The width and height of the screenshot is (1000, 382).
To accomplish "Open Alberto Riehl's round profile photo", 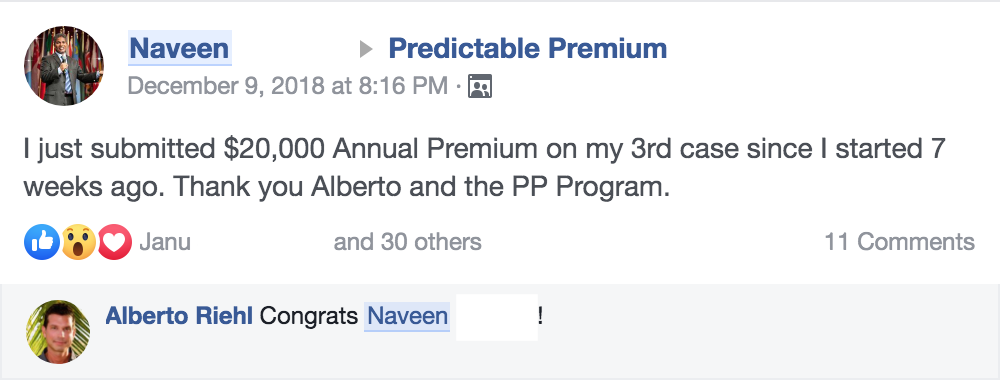I will [x=58, y=332].
